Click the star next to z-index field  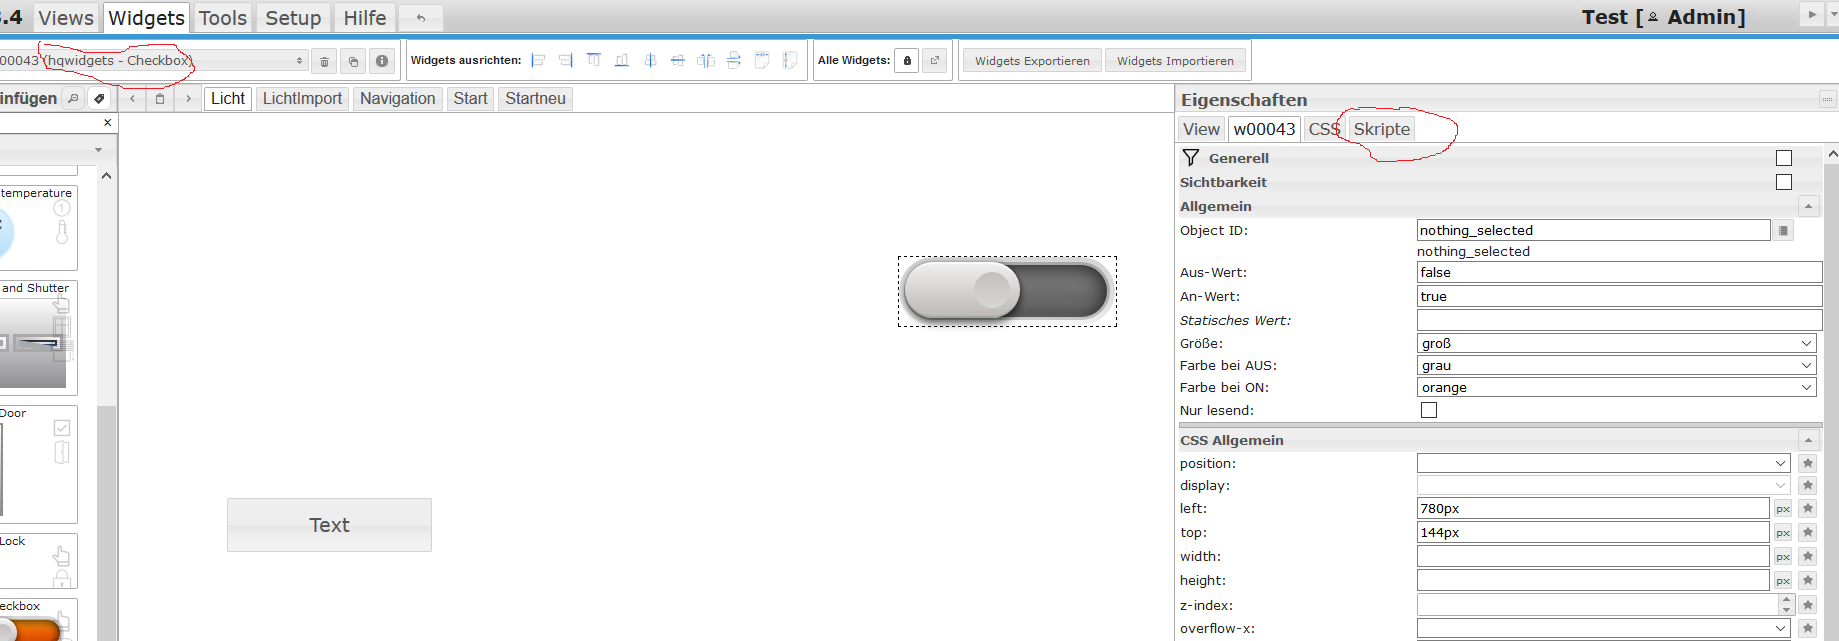coord(1808,605)
